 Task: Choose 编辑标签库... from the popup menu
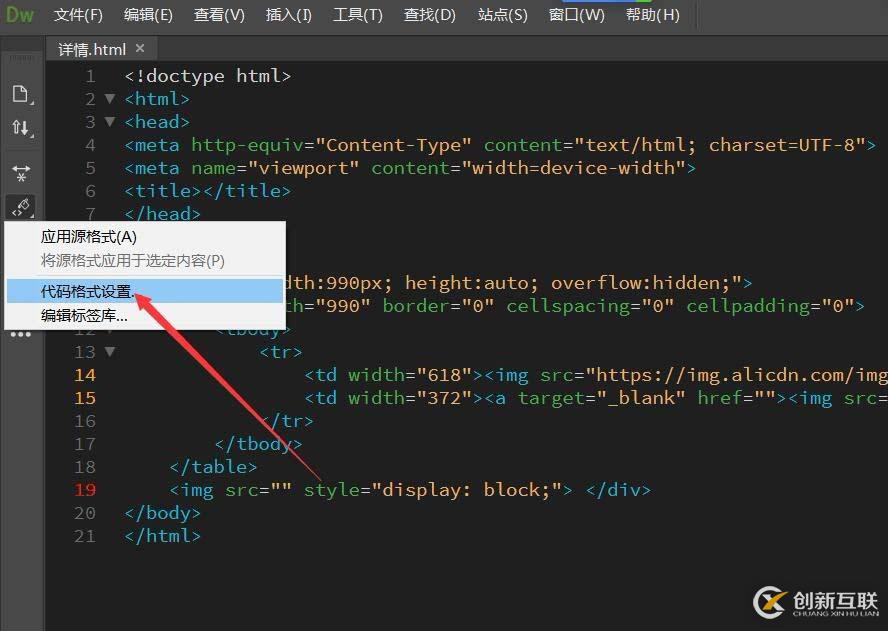pyautogui.click(x=144, y=315)
